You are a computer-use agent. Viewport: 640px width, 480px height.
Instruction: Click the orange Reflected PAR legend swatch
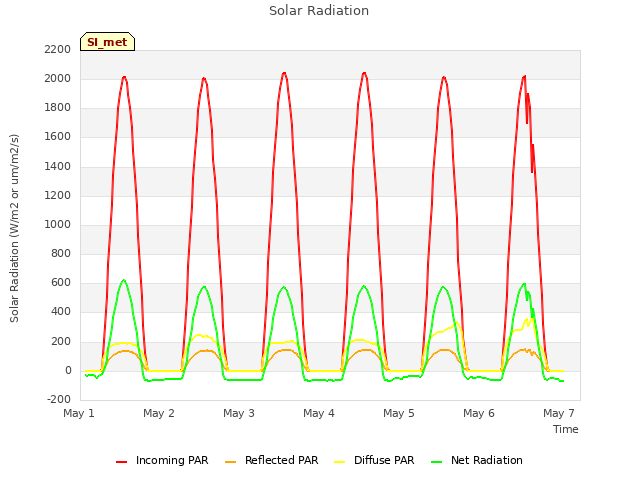click(x=231, y=462)
